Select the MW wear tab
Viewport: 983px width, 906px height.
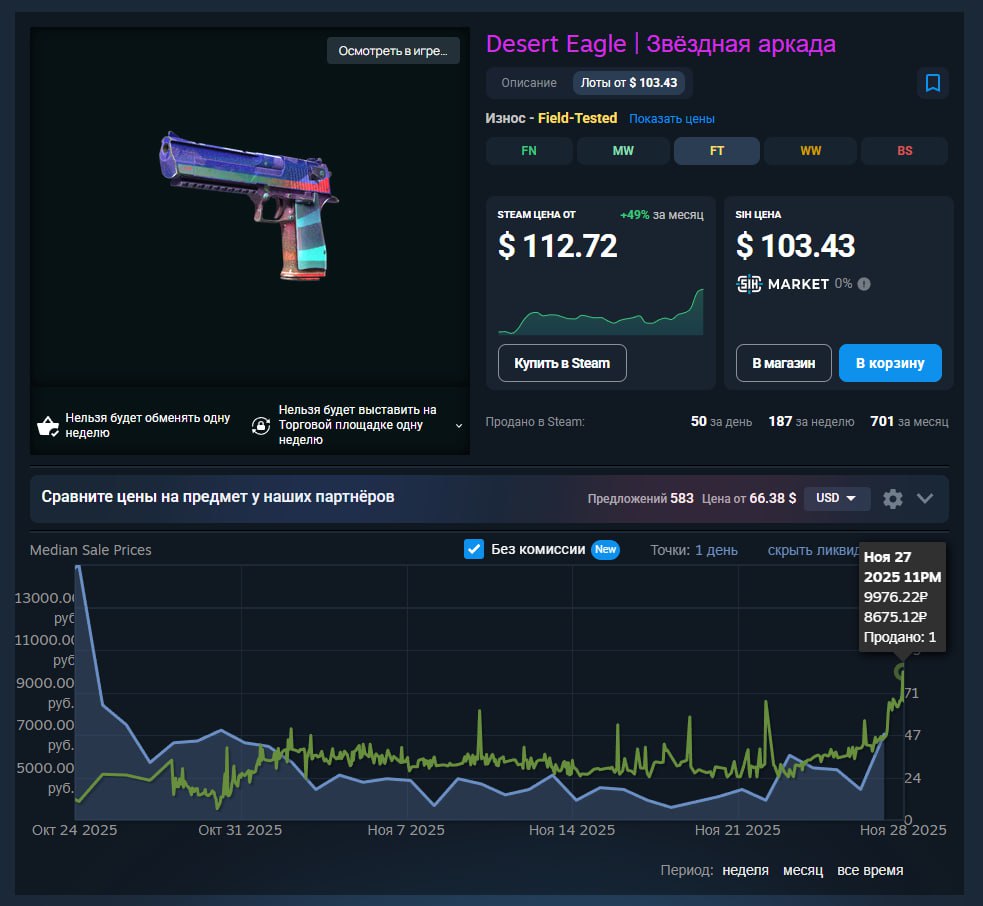(x=623, y=151)
